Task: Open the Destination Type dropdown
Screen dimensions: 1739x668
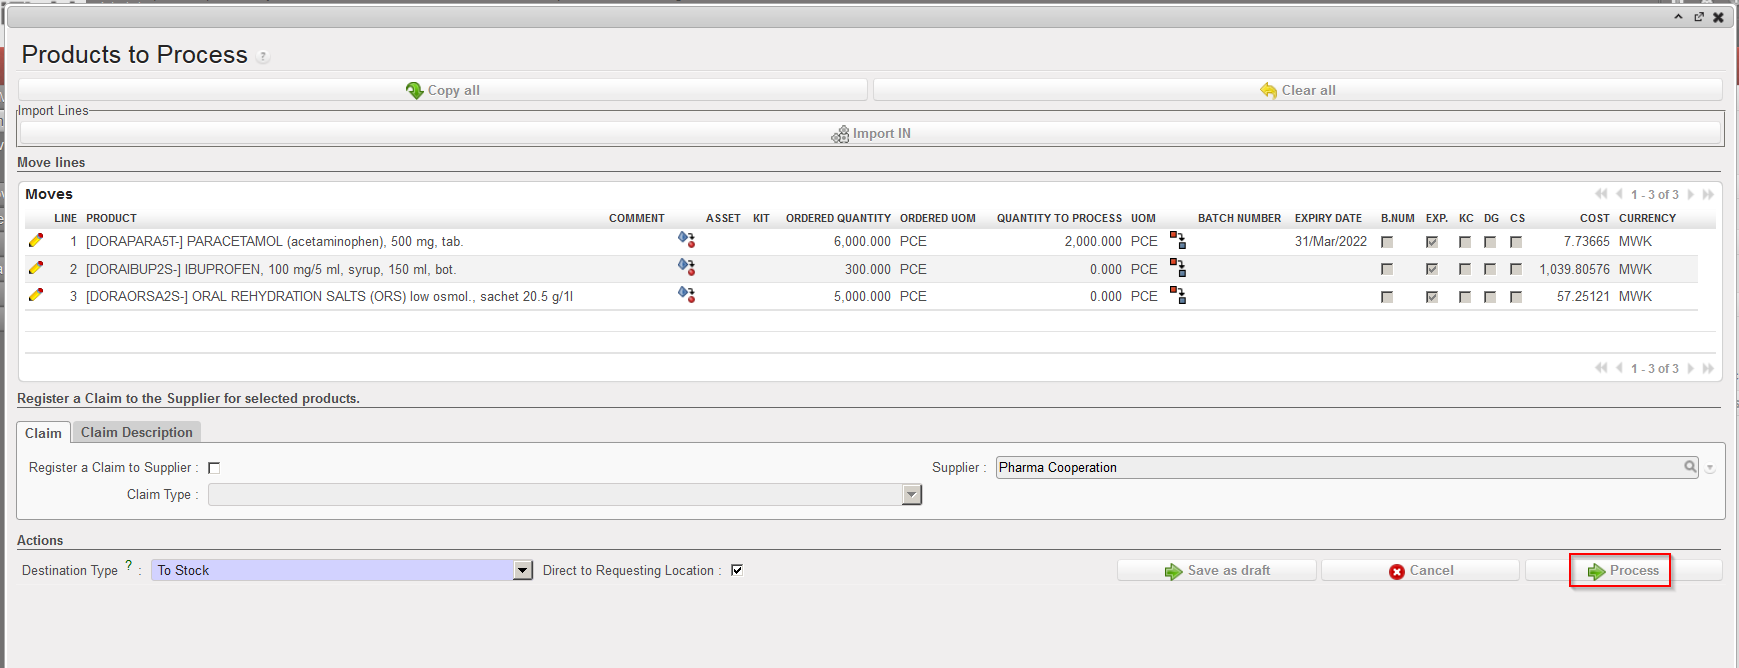Action: coord(522,570)
